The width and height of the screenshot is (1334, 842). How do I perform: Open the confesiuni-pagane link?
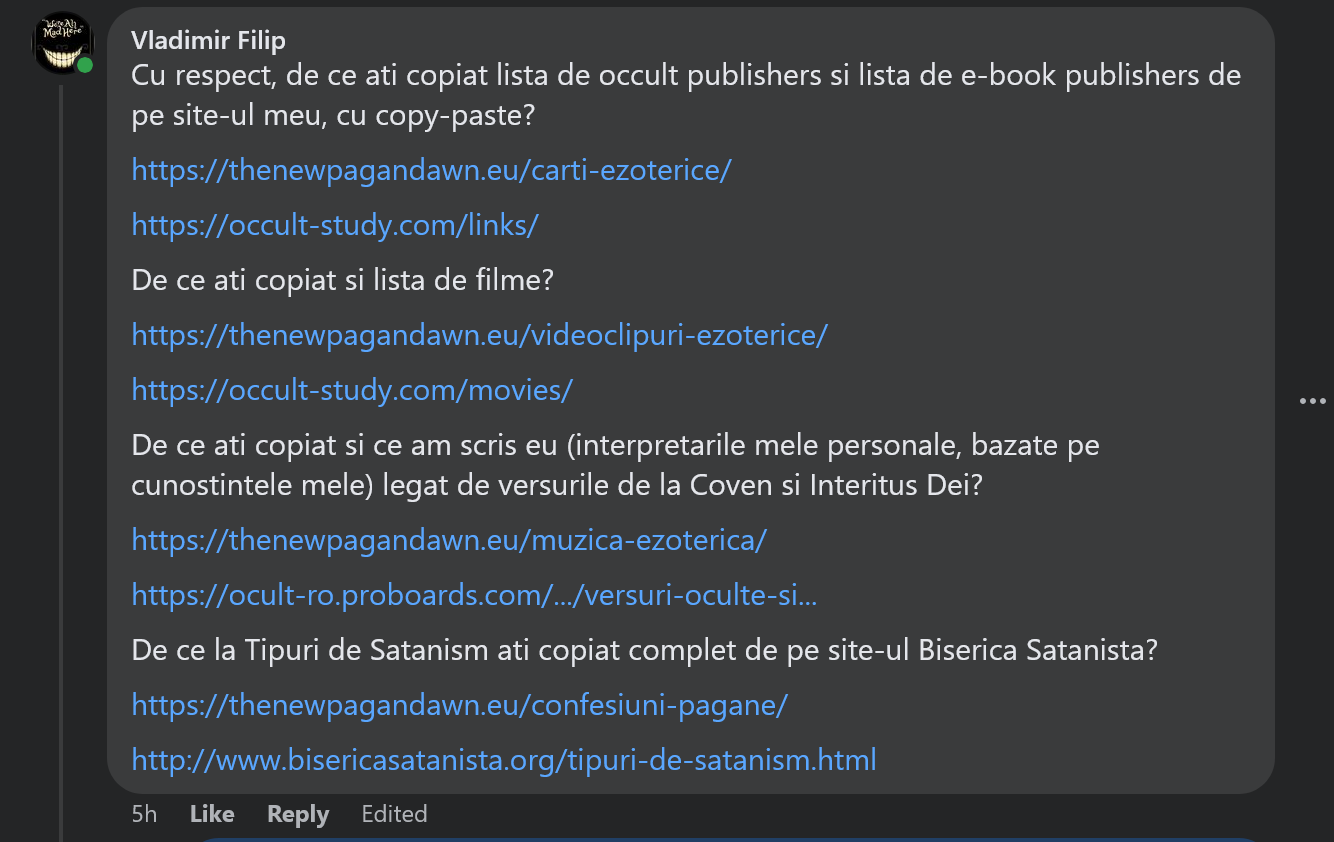tap(459, 705)
